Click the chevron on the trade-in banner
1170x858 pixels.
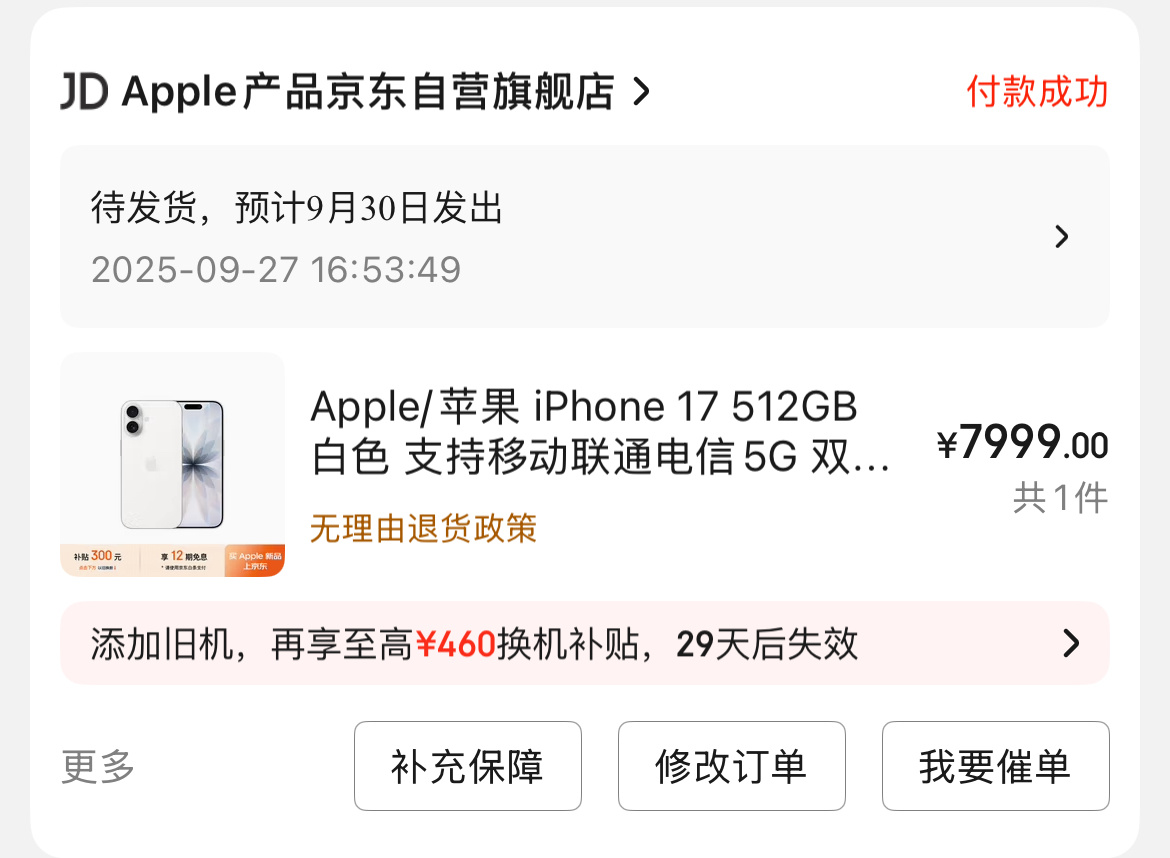coord(1072,643)
